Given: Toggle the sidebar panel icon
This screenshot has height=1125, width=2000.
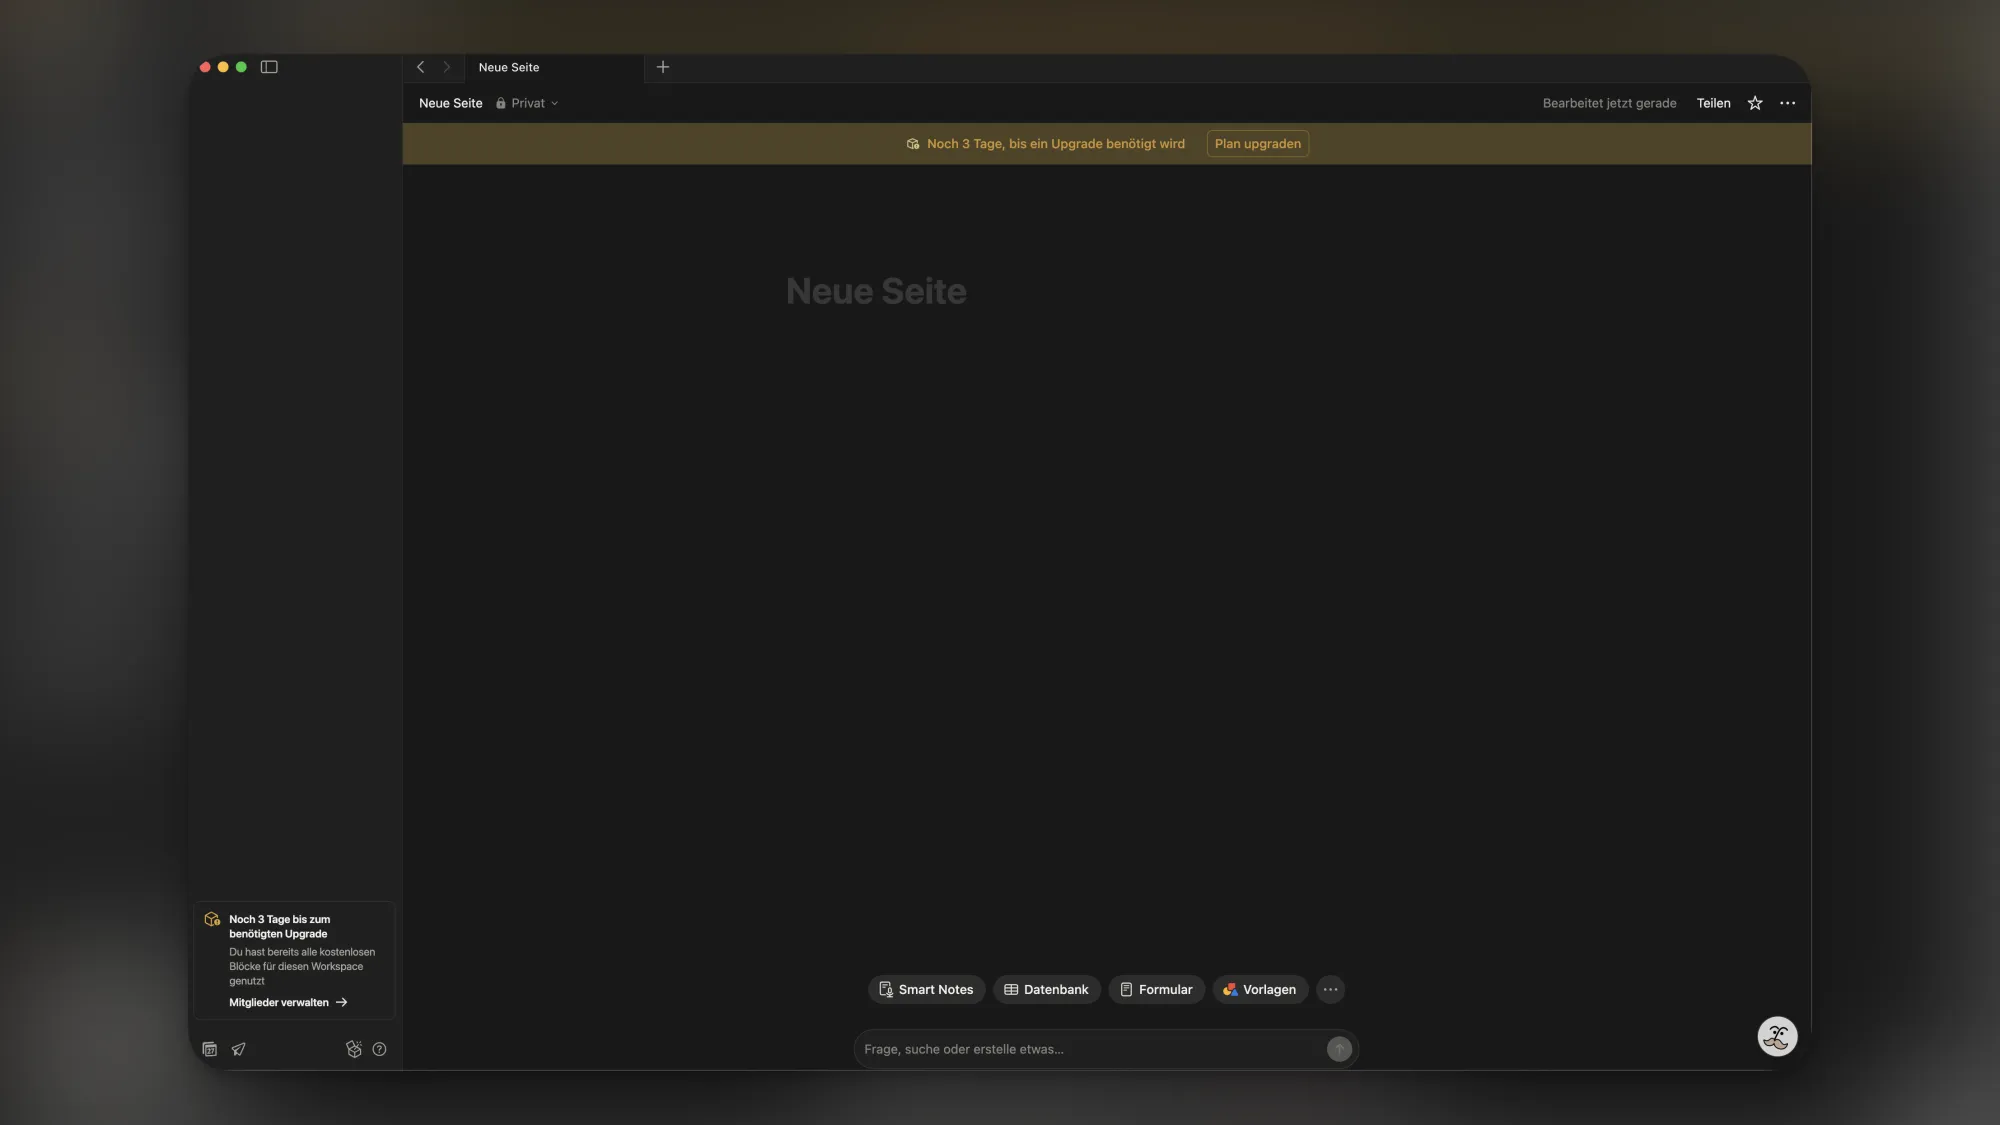Looking at the screenshot, I should point(269,67).
